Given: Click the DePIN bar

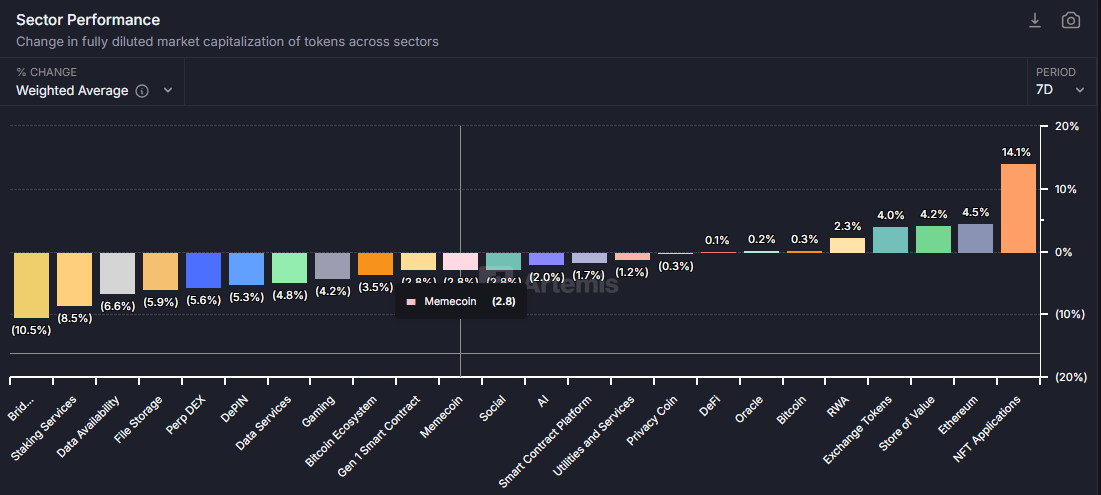Looking at the screenshot, I should (246, 268).
